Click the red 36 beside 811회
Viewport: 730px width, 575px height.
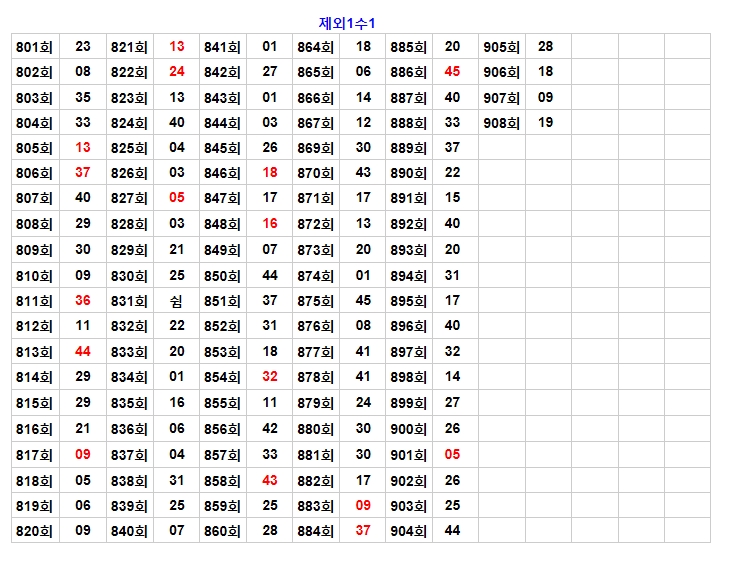83,301
